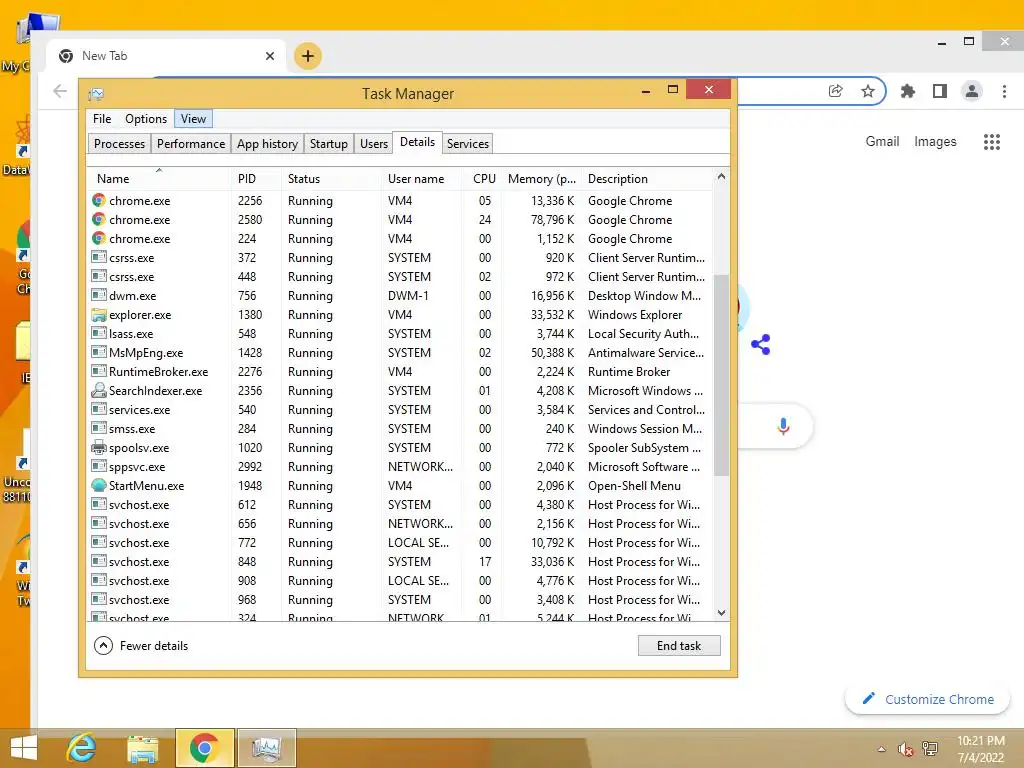
Task: Open a new Chrome tab with plus button
Action: point(308,56)
